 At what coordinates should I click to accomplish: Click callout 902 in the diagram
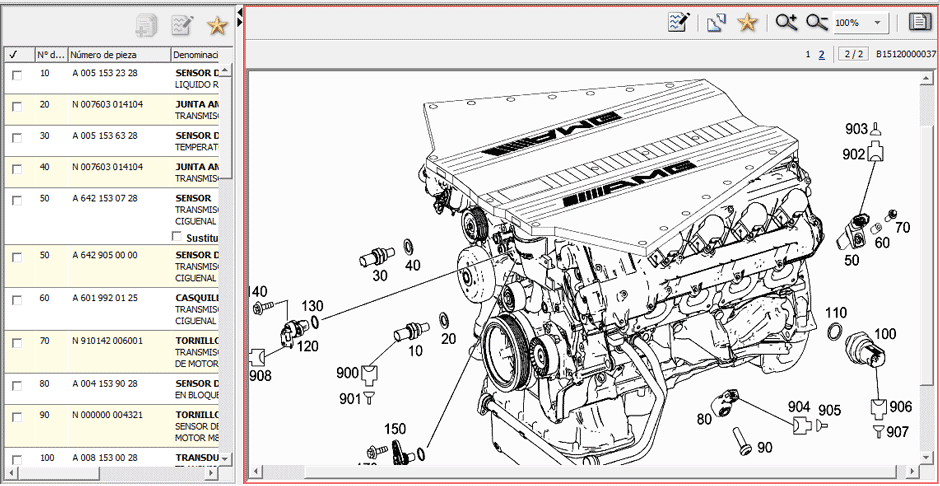coord(854,155)
